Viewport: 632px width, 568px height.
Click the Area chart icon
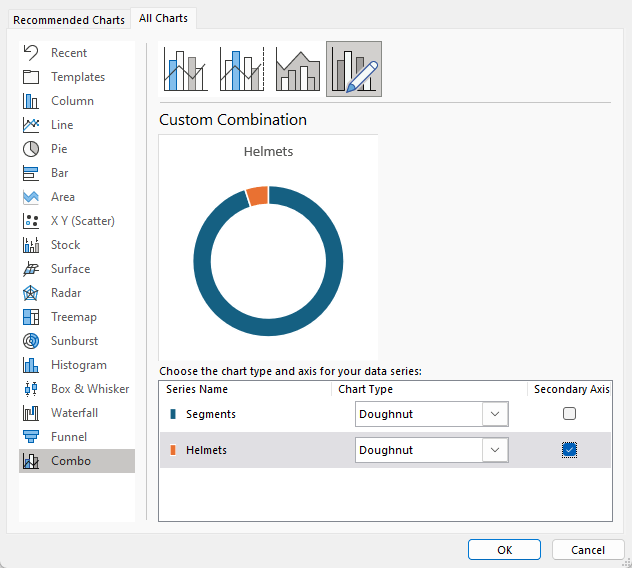pos(31,197)
